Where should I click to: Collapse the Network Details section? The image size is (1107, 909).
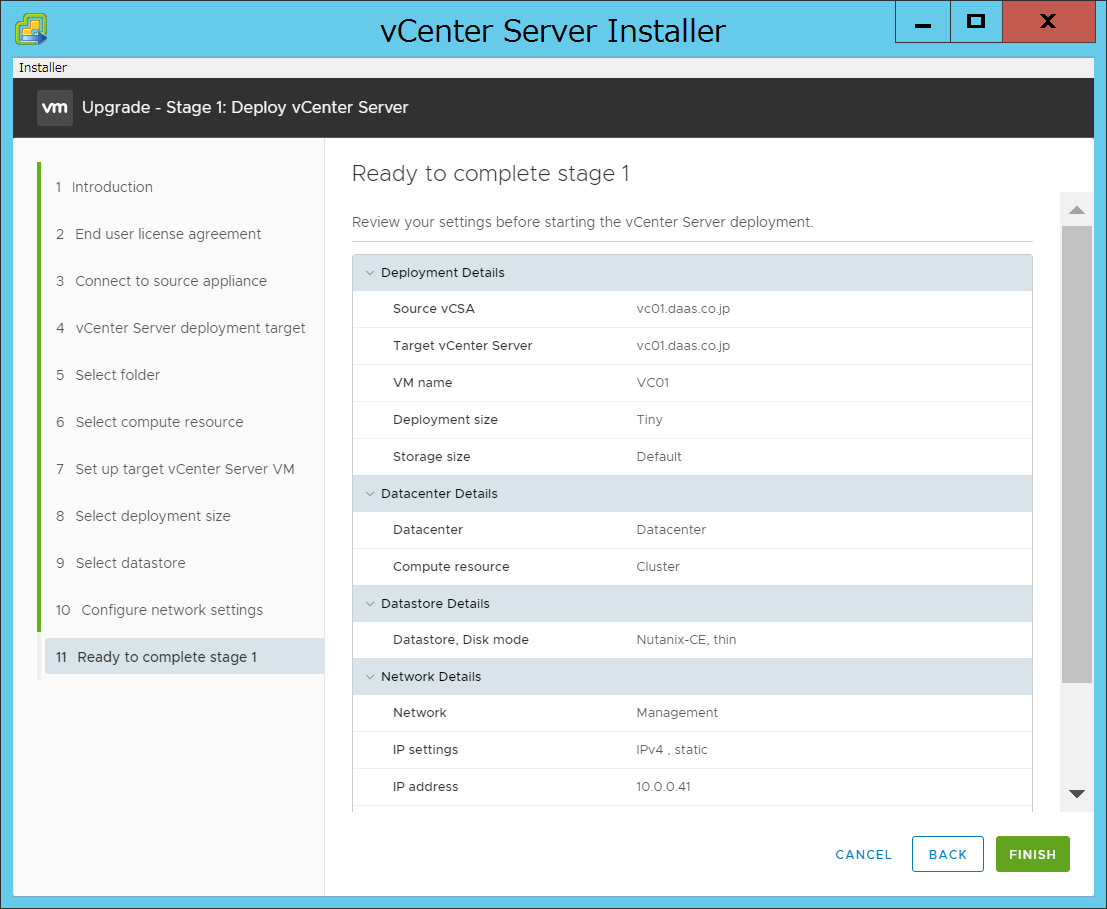pyautogui.click(x=370, y=676)
